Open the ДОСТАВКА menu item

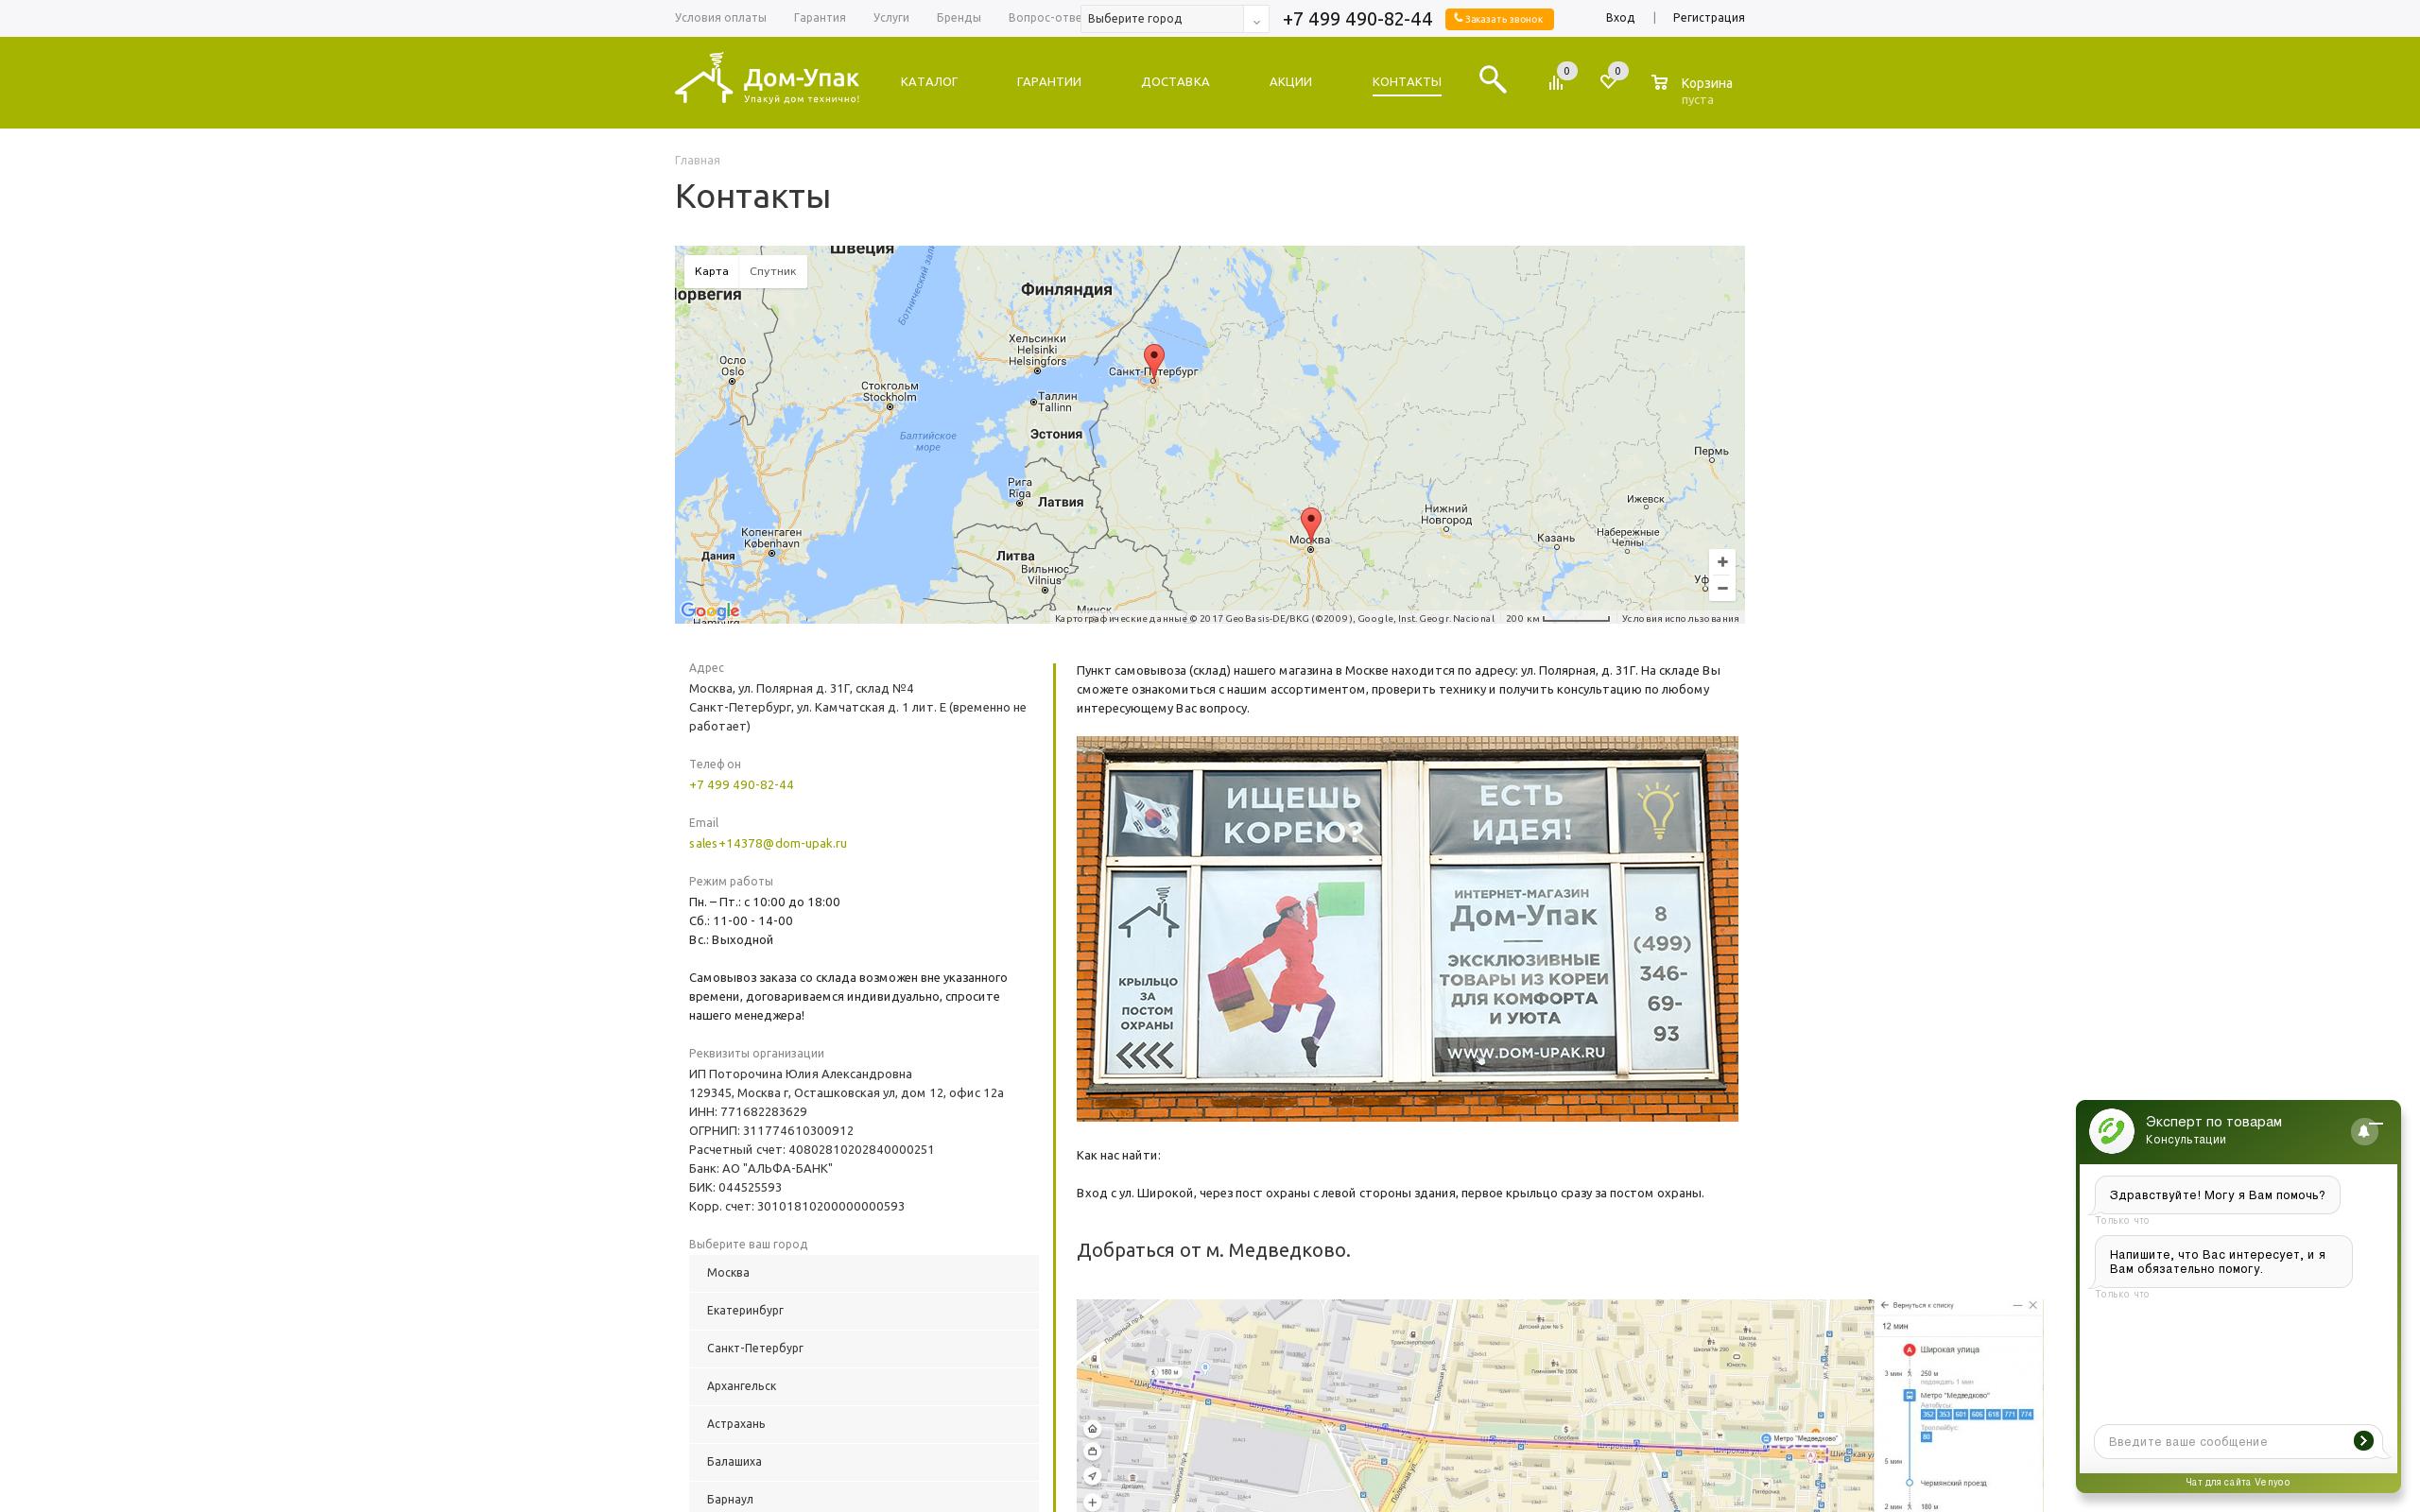coord(1175,82)
